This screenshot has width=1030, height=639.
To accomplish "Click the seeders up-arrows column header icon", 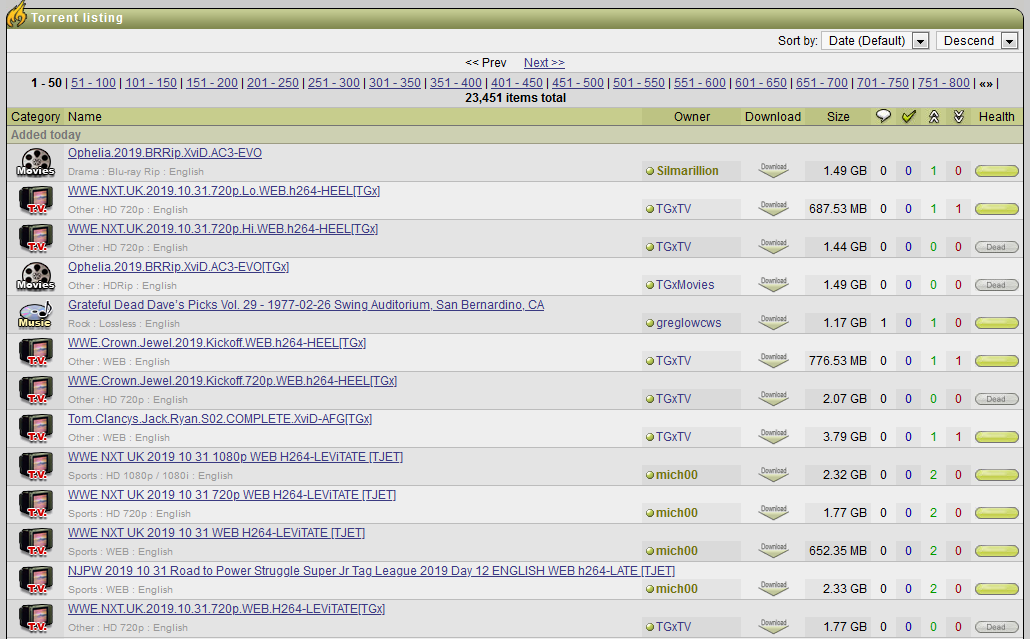I will (933, 117).
